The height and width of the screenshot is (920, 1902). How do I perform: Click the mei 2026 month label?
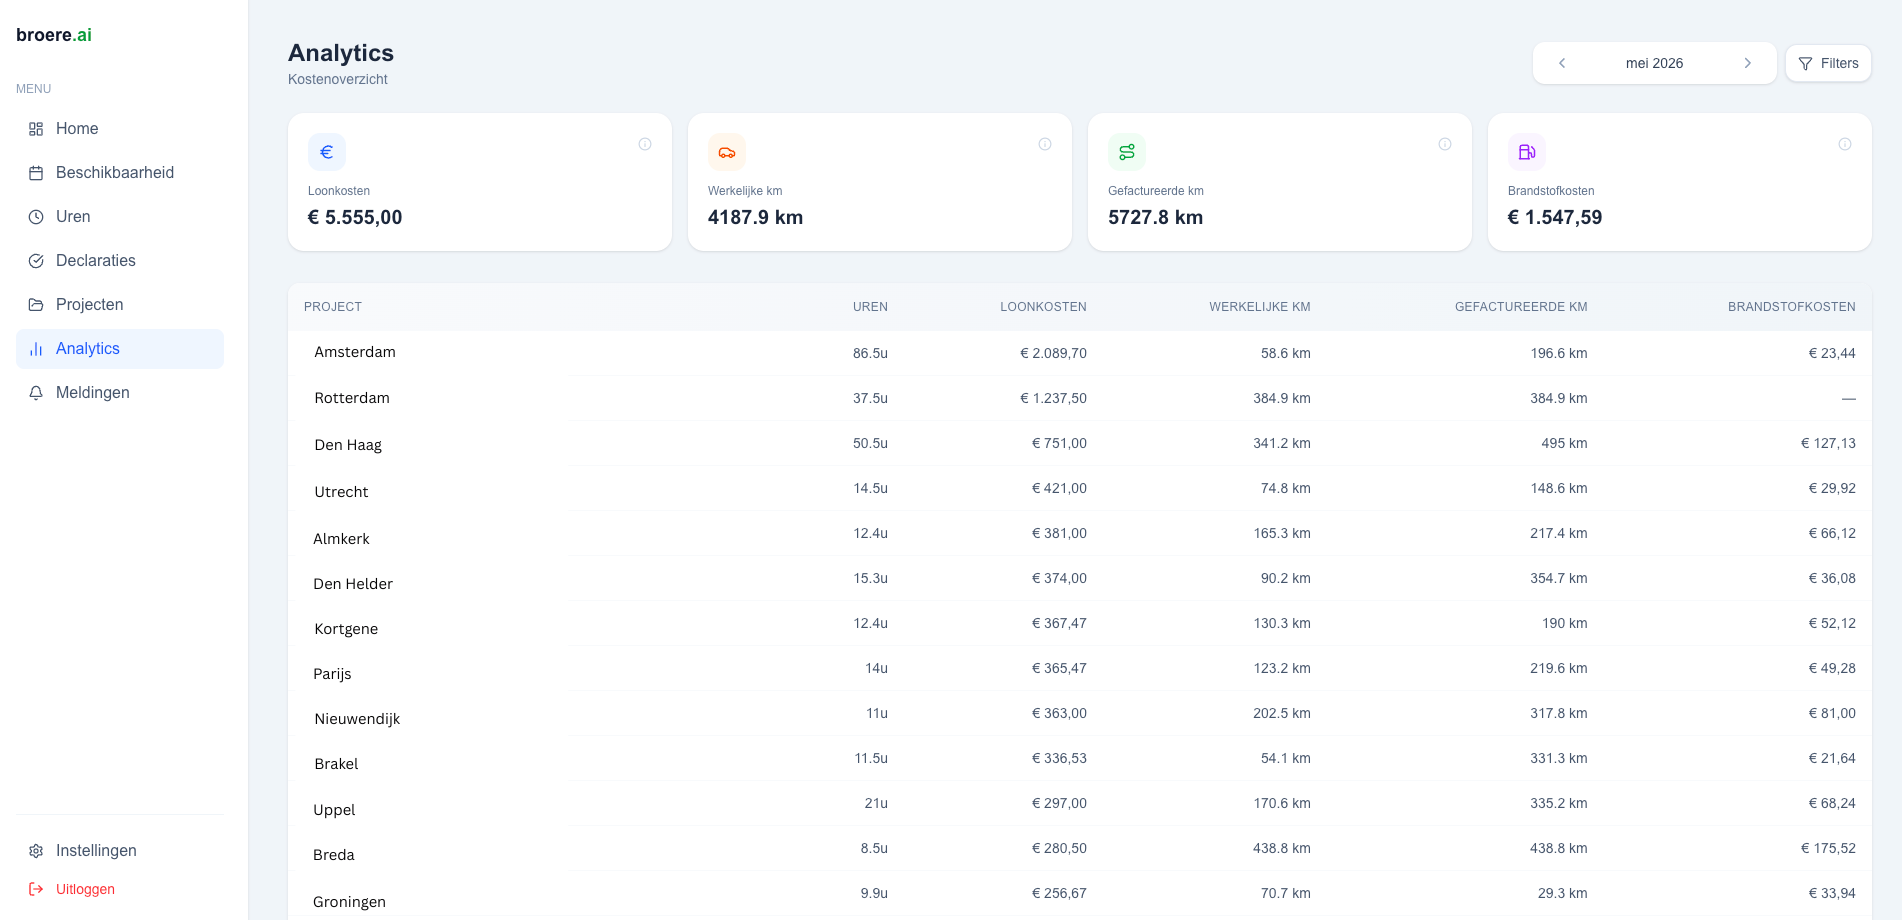pyautogui.click(x=1654, y=63)
